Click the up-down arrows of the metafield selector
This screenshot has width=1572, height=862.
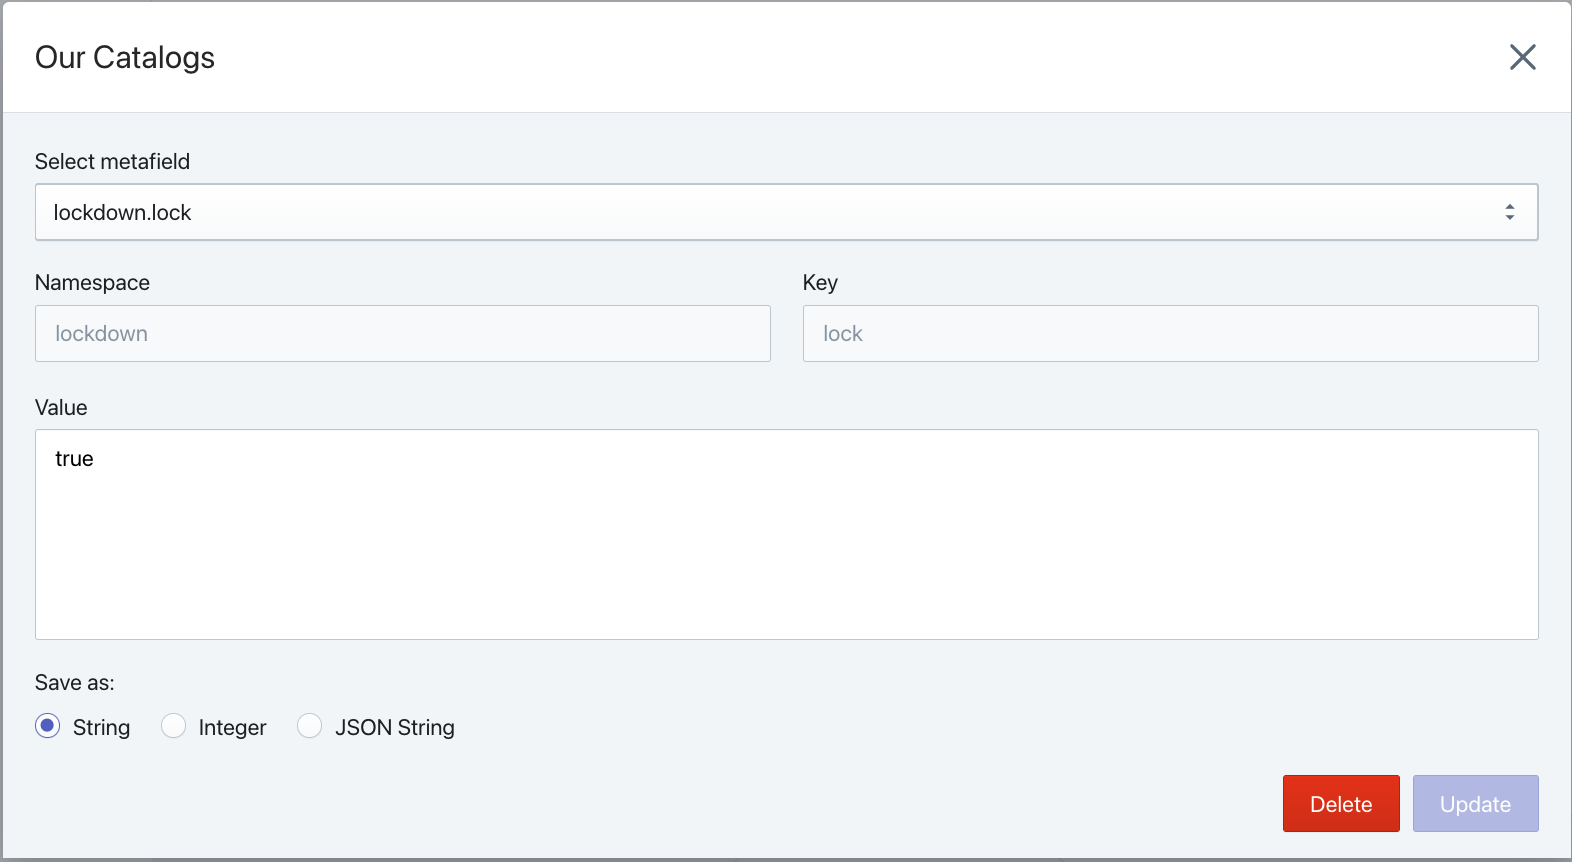[1509, 212]
